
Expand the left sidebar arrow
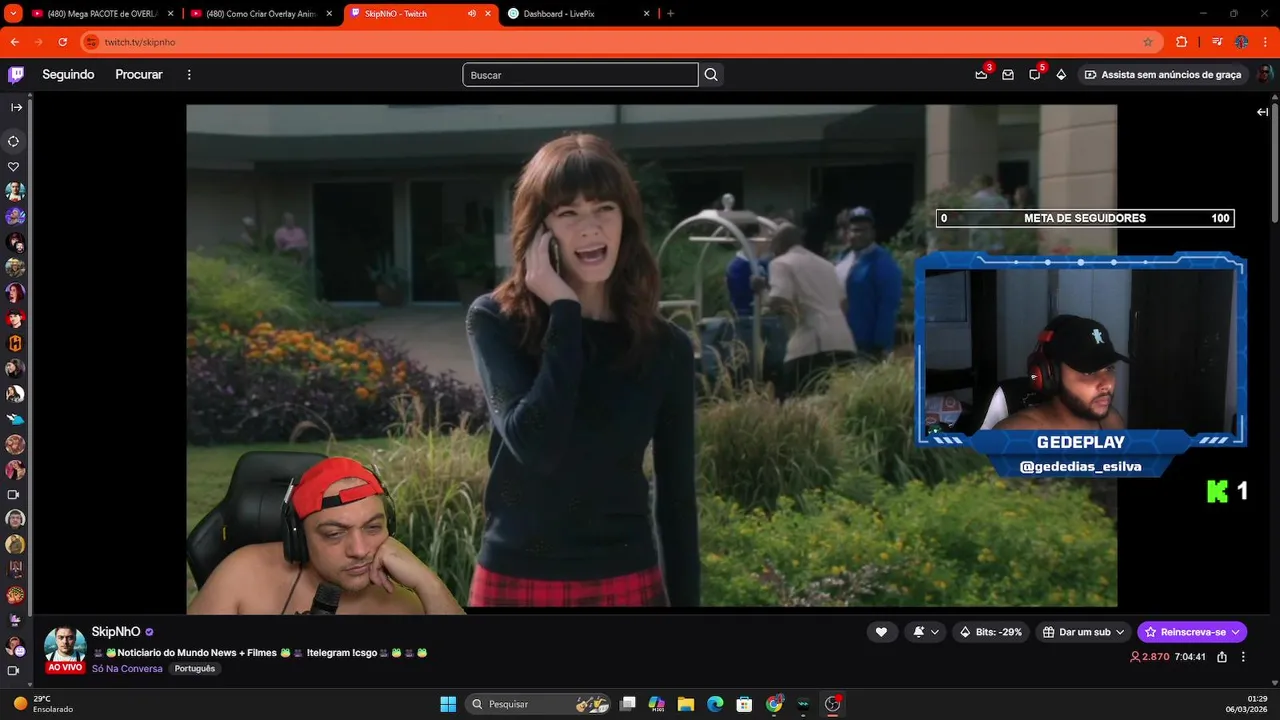pos(16,107)
